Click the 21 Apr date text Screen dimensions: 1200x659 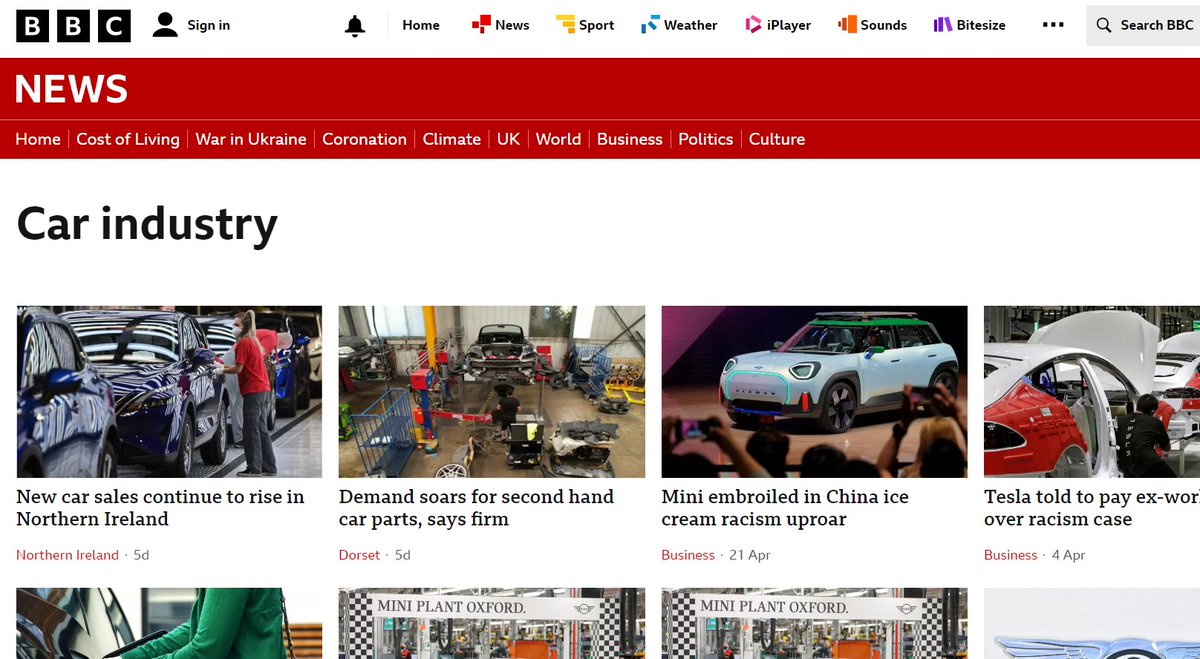point(750,555)
